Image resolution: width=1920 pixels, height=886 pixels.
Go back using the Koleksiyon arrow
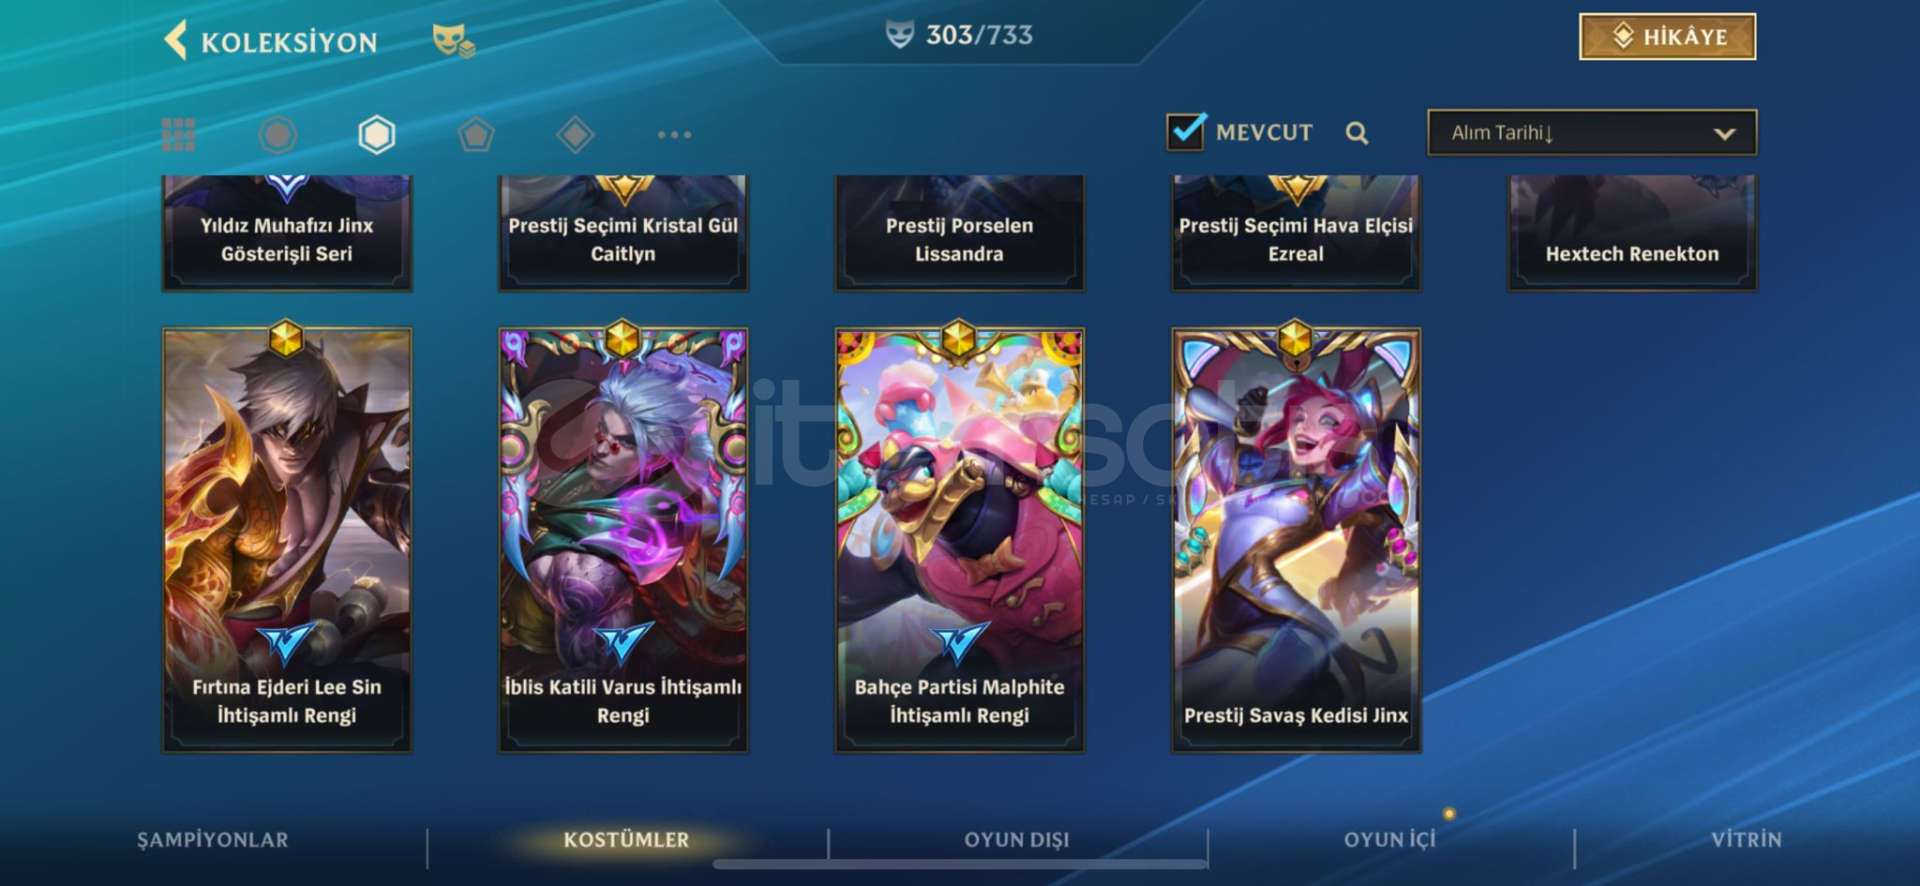point(176,41)
